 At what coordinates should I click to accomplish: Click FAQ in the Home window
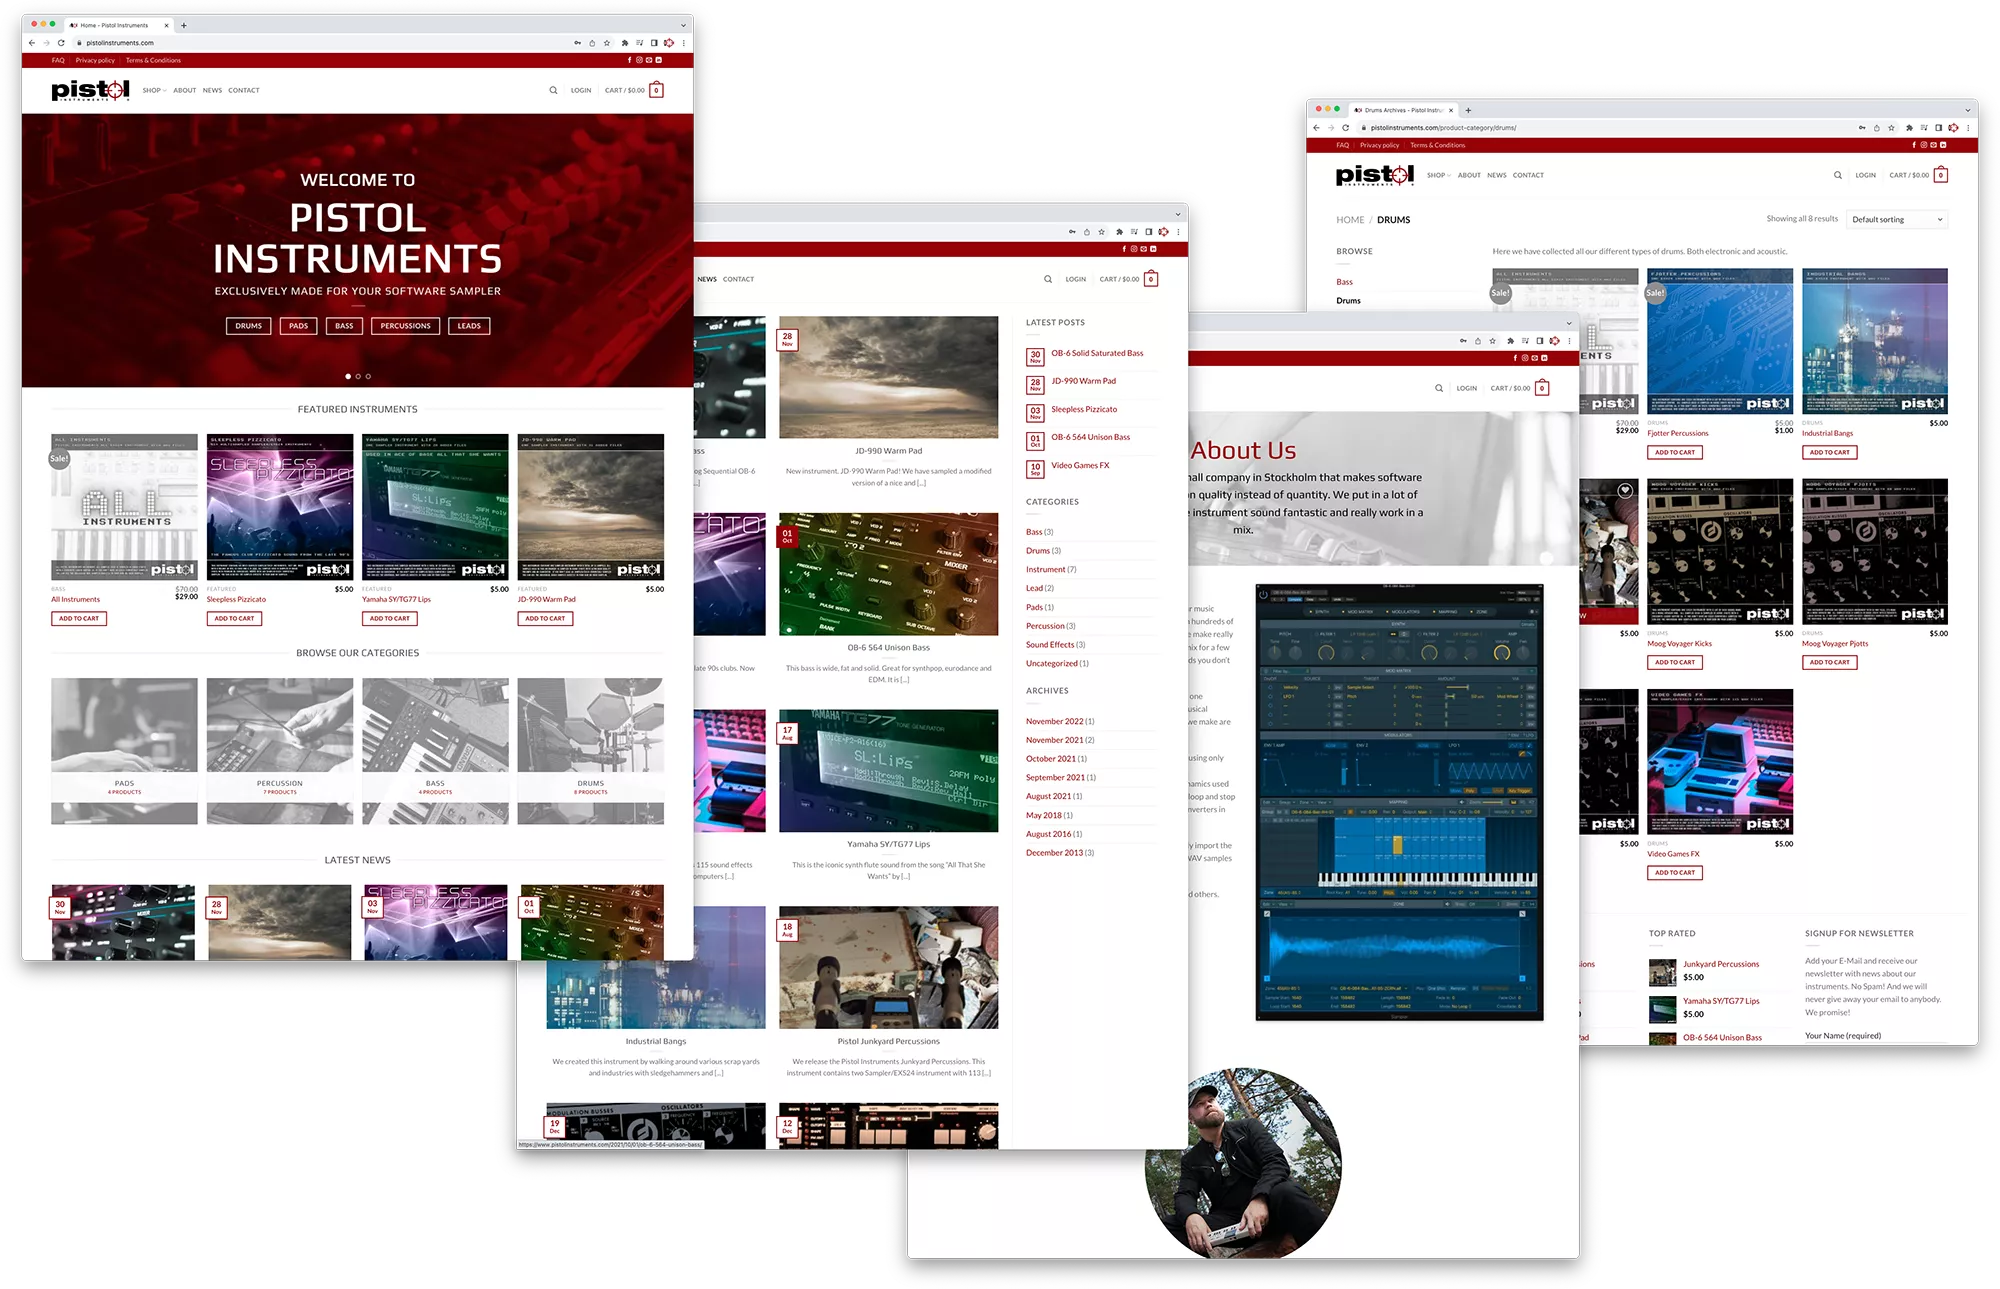(x=58, y=60)
